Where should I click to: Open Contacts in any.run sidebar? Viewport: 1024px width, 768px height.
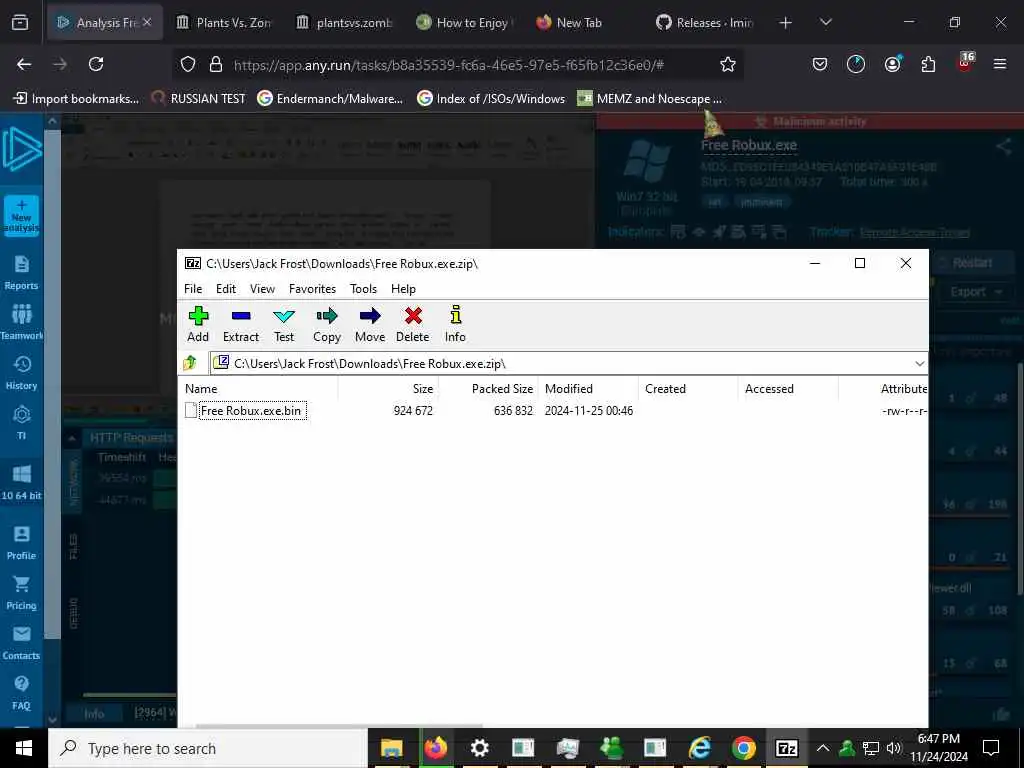point(21,643)
